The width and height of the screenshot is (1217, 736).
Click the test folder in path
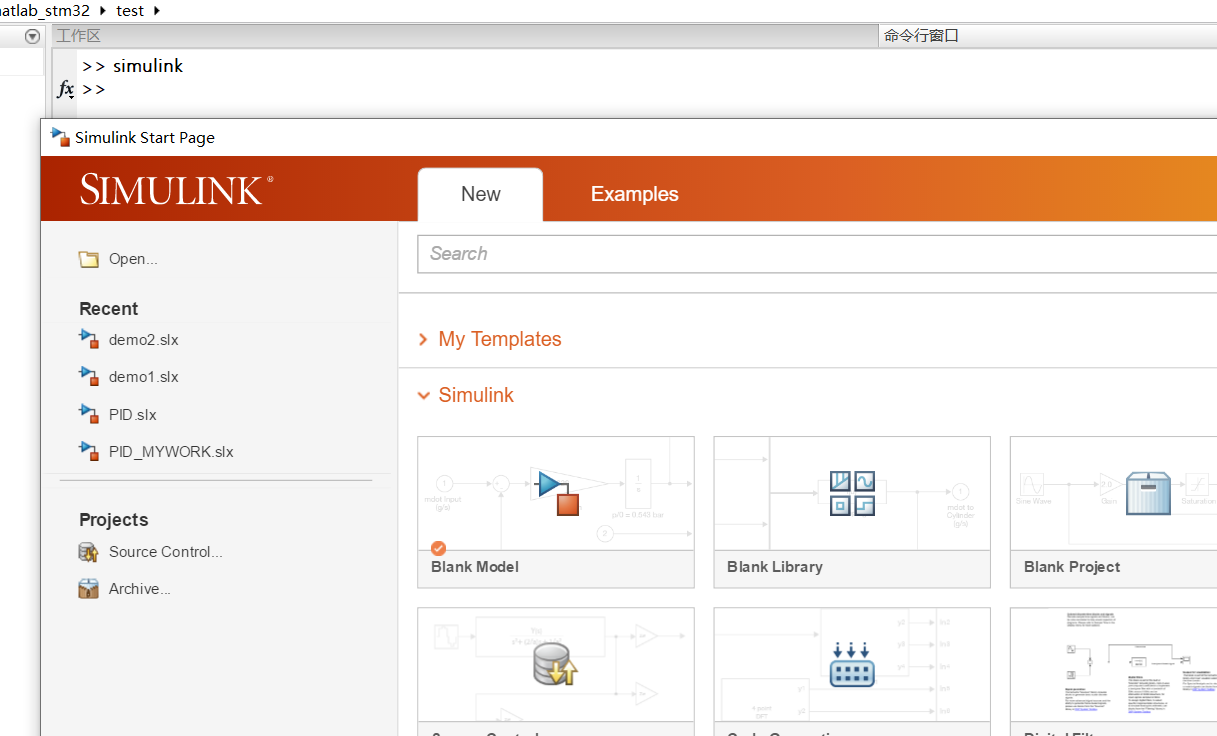pyautogui.click(x=130, y=11)
